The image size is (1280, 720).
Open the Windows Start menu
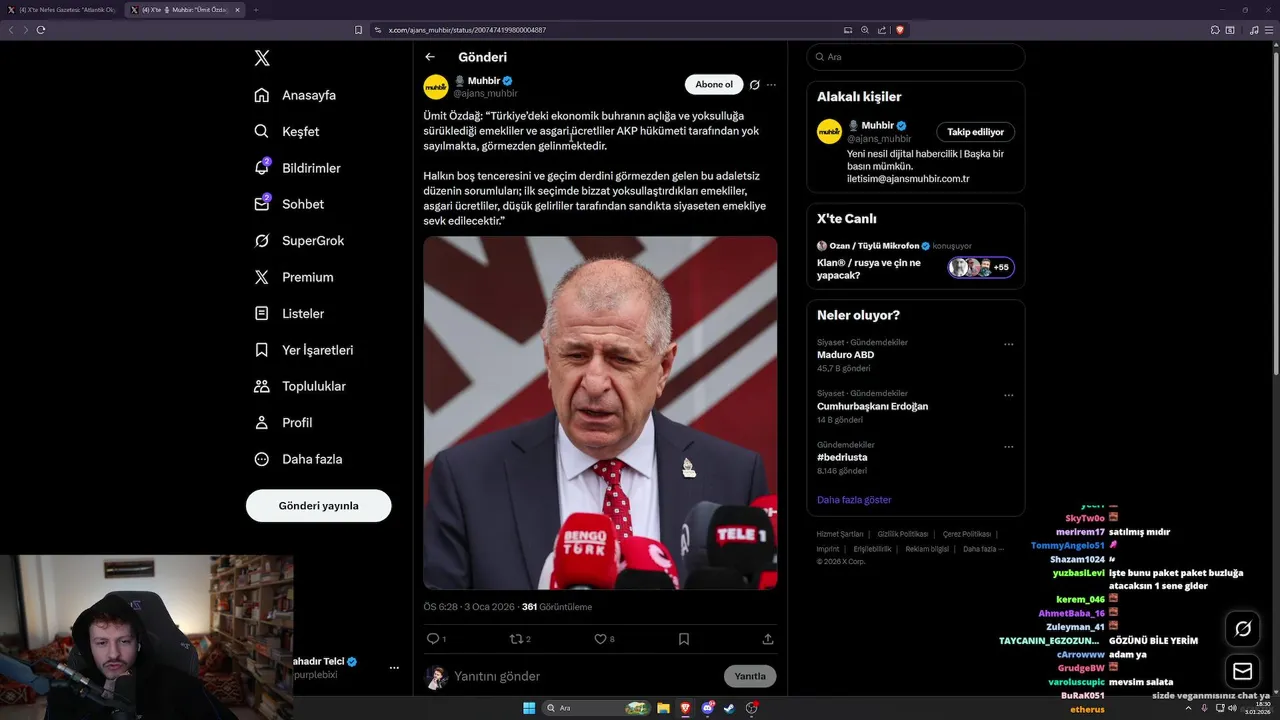[x=528, y=708]
